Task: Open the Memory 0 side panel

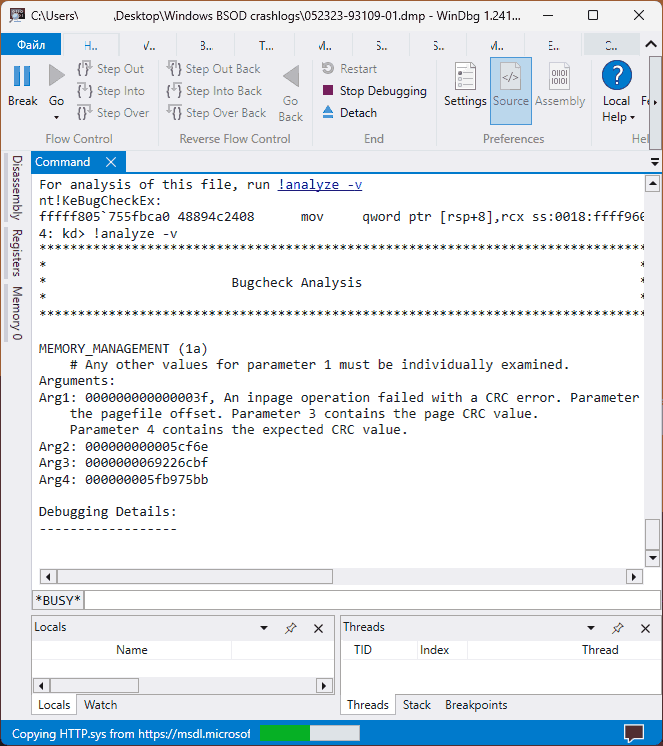Action: 17,313
